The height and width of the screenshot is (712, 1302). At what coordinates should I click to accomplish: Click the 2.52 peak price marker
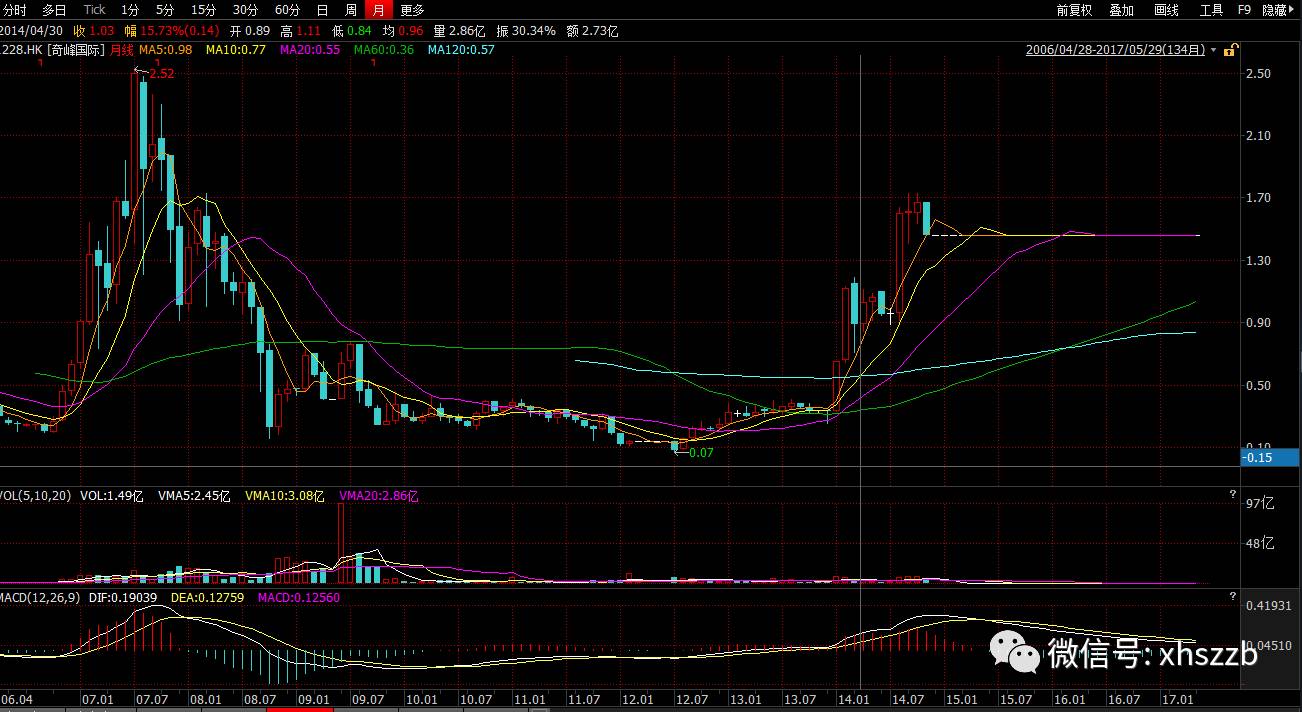pos(162,73)
